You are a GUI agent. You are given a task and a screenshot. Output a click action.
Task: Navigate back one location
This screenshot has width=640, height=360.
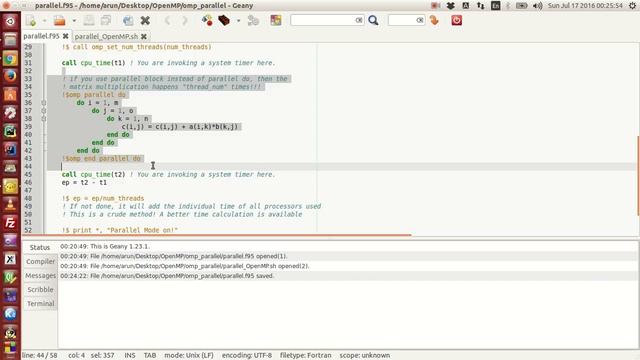tap(167, 20)
